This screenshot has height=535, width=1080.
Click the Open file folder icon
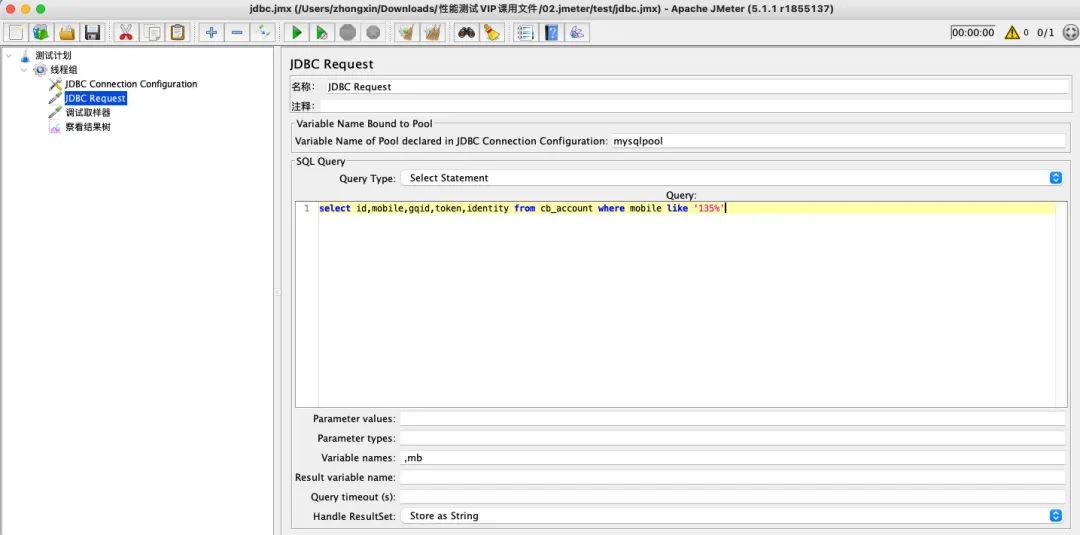67,32
